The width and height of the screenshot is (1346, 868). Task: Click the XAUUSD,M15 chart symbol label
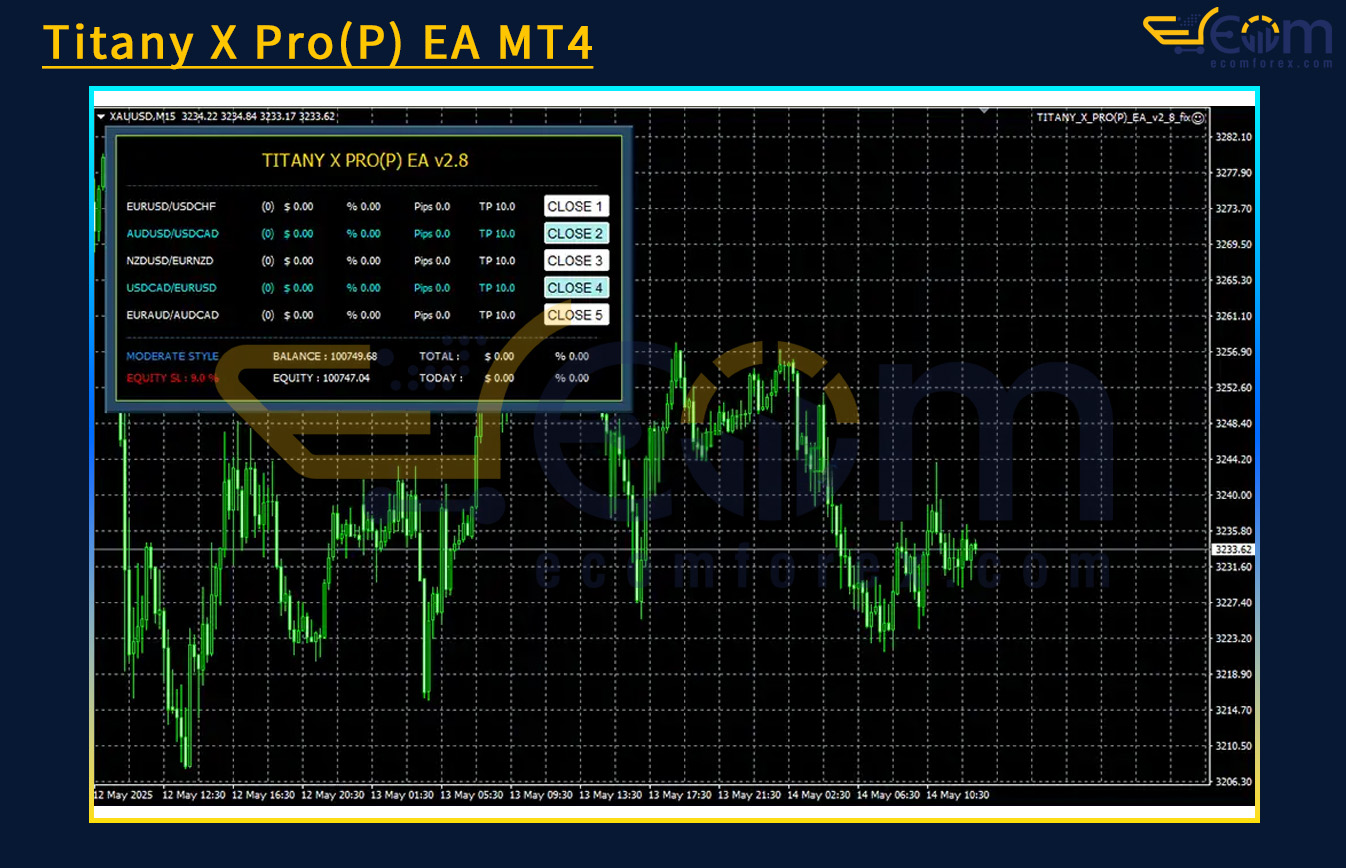tap(143, 117)
